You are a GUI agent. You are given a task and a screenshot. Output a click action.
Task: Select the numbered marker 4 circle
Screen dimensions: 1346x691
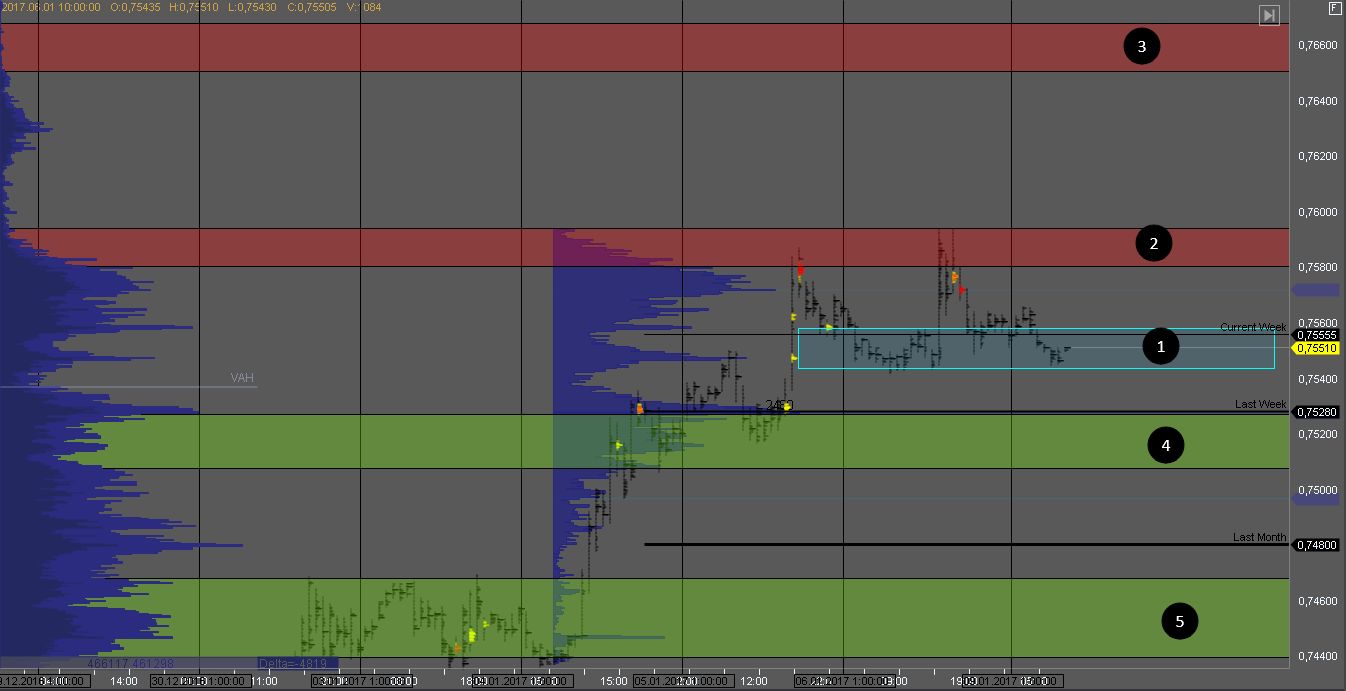(x=1165, y=445)
